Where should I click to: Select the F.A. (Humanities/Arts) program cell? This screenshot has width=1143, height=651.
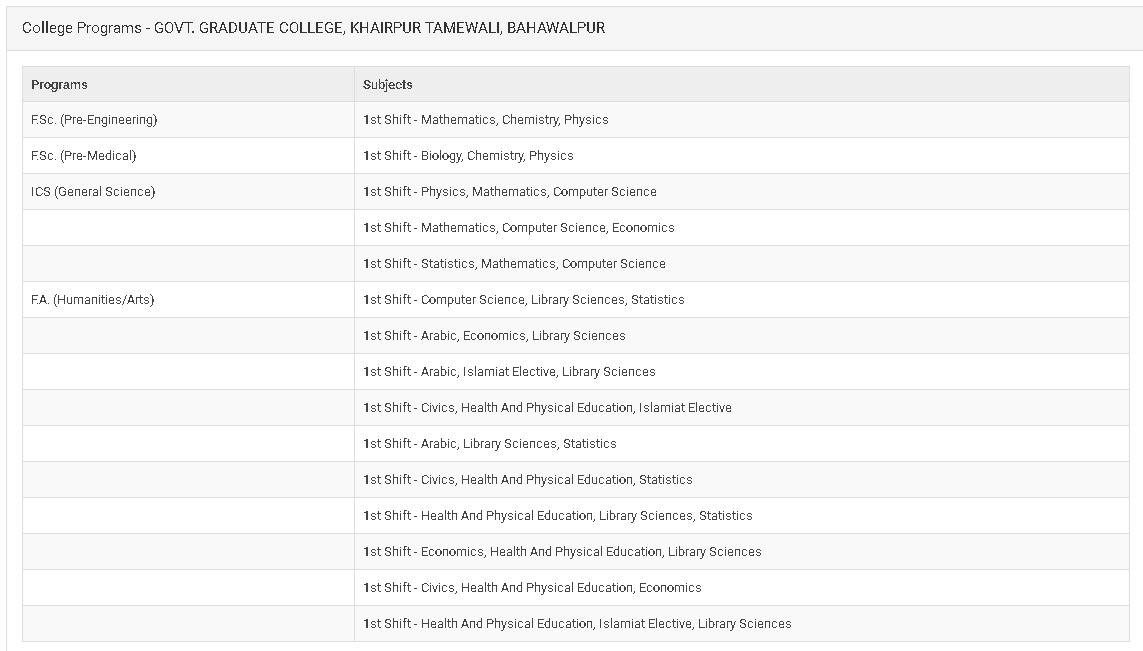pyautogui.click(x=188, y=300)
